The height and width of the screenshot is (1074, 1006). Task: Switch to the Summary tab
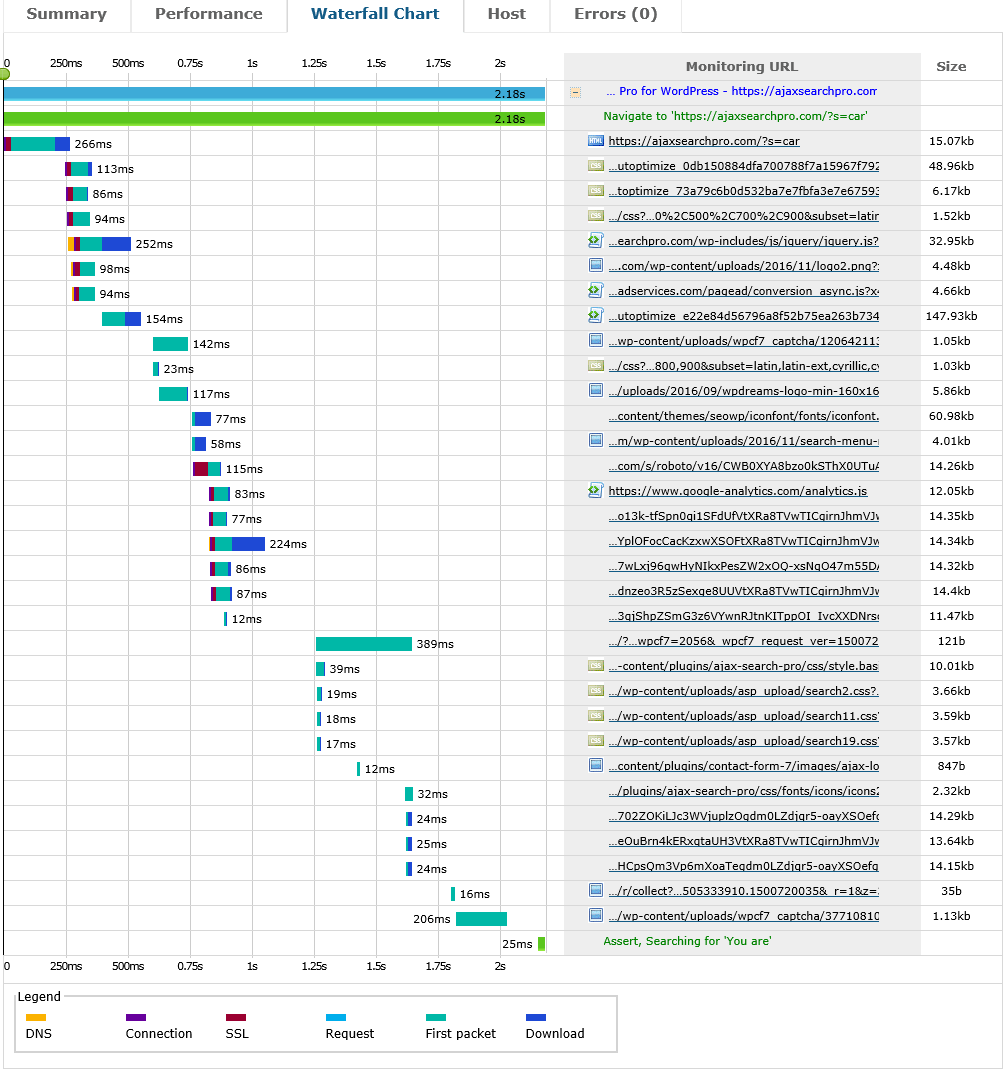(x=67, y=15)
